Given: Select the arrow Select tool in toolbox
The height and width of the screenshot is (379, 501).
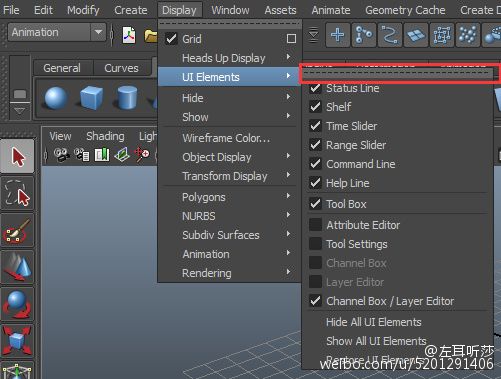Looking at the screenshot, I should tap(17, 156).
